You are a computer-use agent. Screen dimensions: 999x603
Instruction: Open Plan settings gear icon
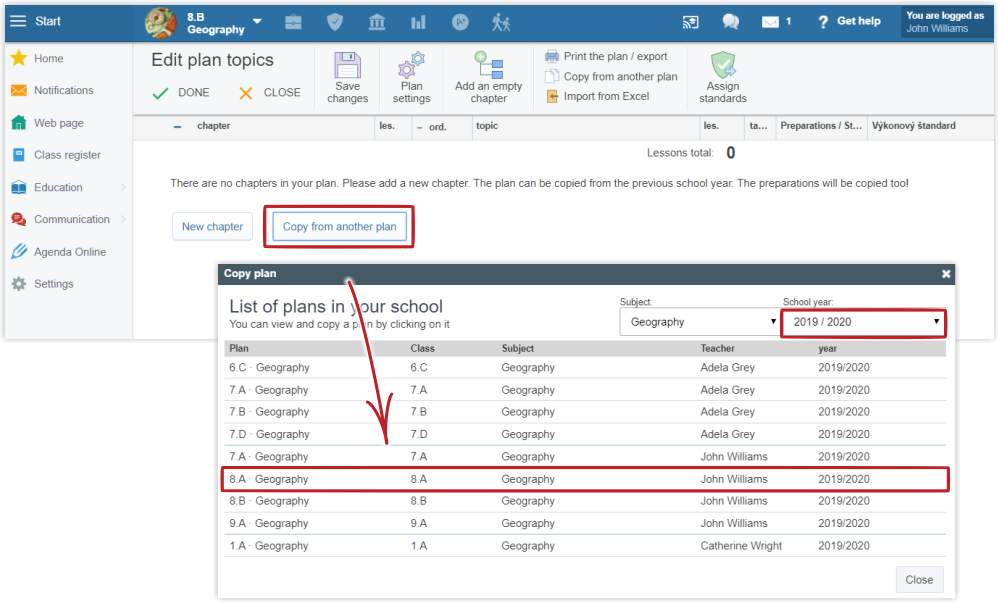pyautogui.click(x=411, y=66)
